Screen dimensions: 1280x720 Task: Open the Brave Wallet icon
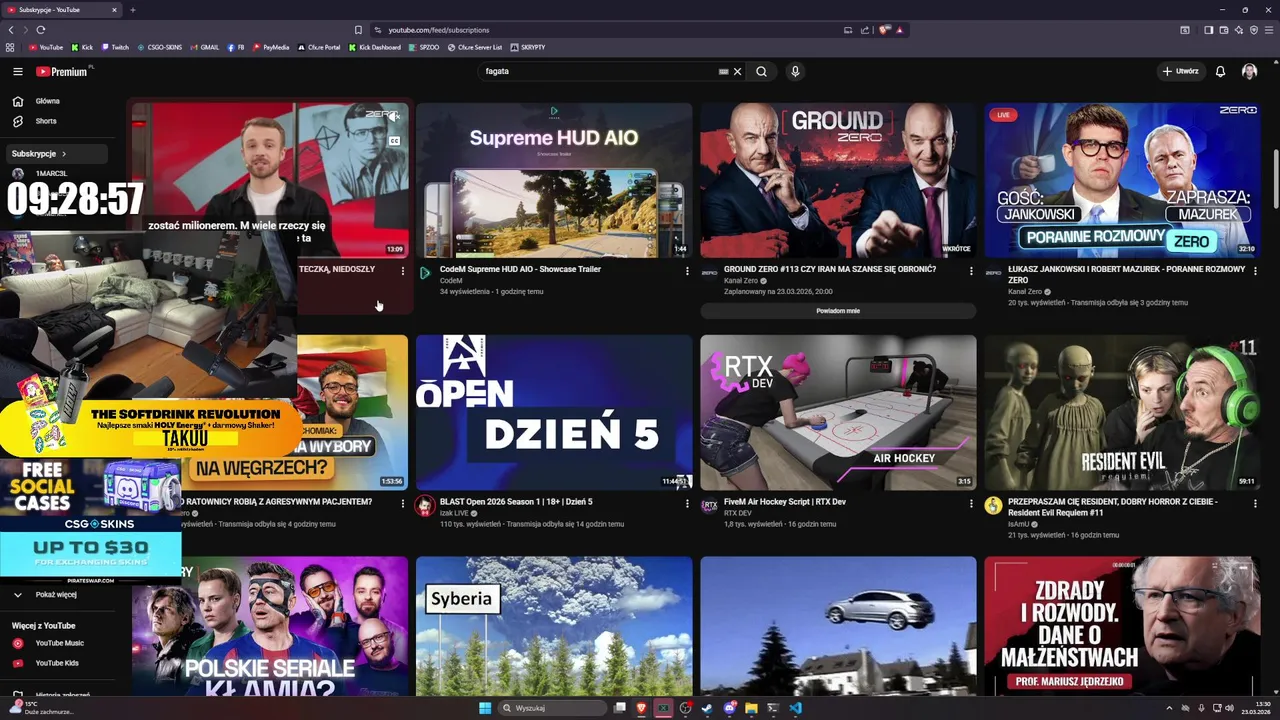coord(1224,30)
